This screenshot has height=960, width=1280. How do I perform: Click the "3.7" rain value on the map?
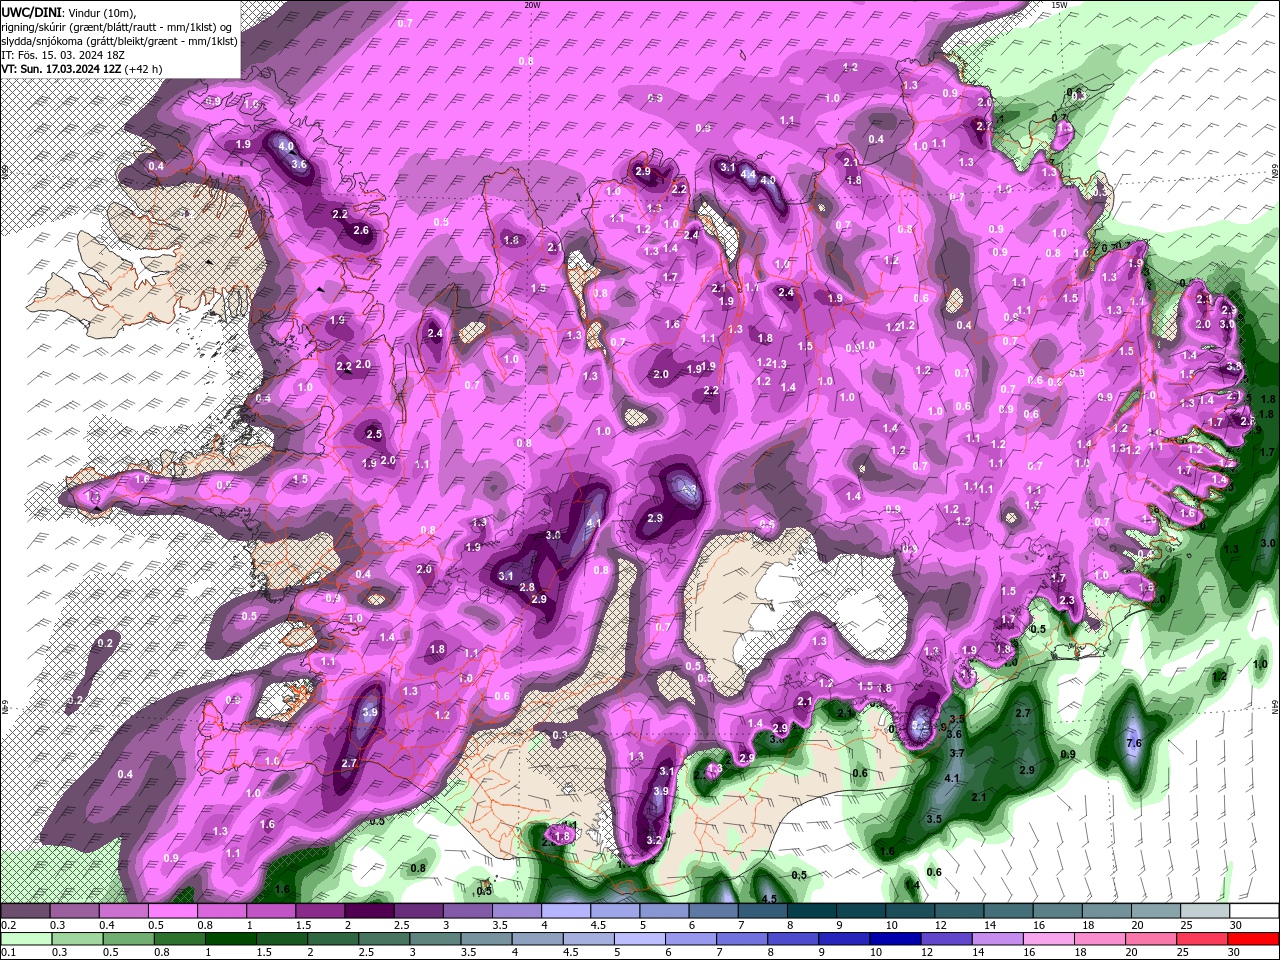(x=956, y=753)
